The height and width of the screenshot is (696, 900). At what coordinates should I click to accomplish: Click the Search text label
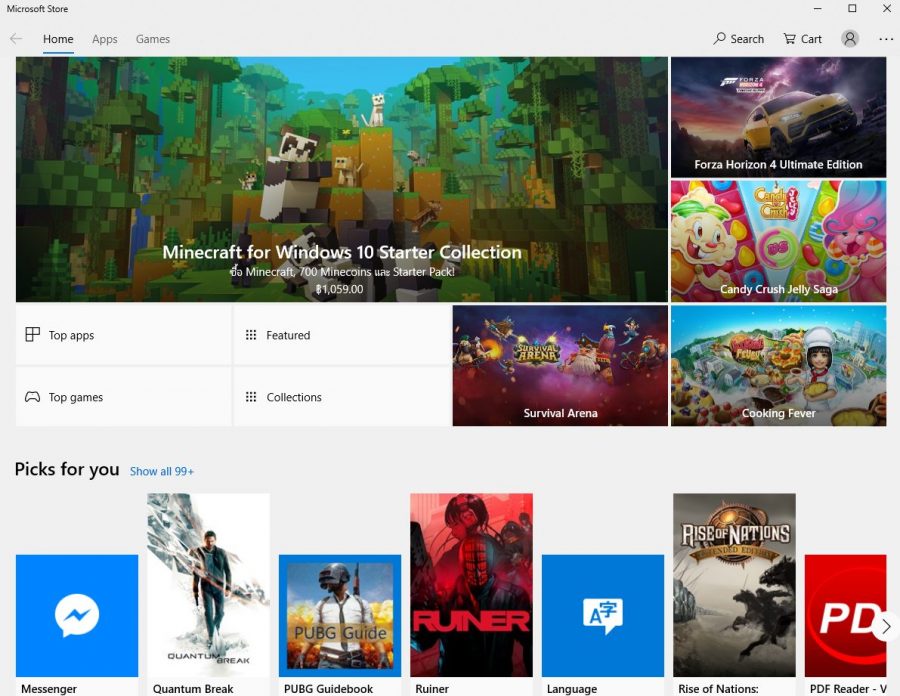coord(747,39)
